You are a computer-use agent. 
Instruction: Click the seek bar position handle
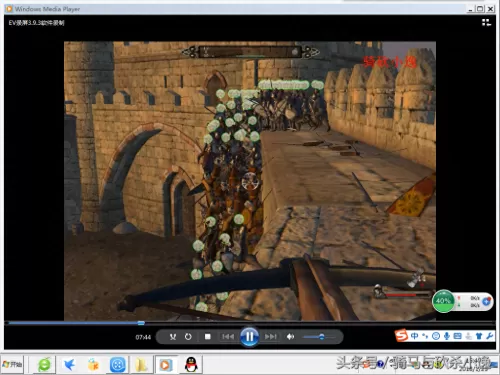141,323
